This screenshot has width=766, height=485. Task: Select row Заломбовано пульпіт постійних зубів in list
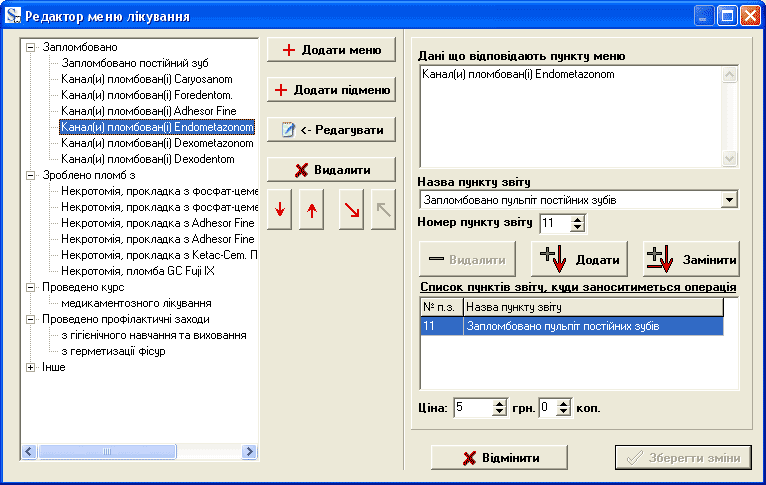click(x=572, y=326)
